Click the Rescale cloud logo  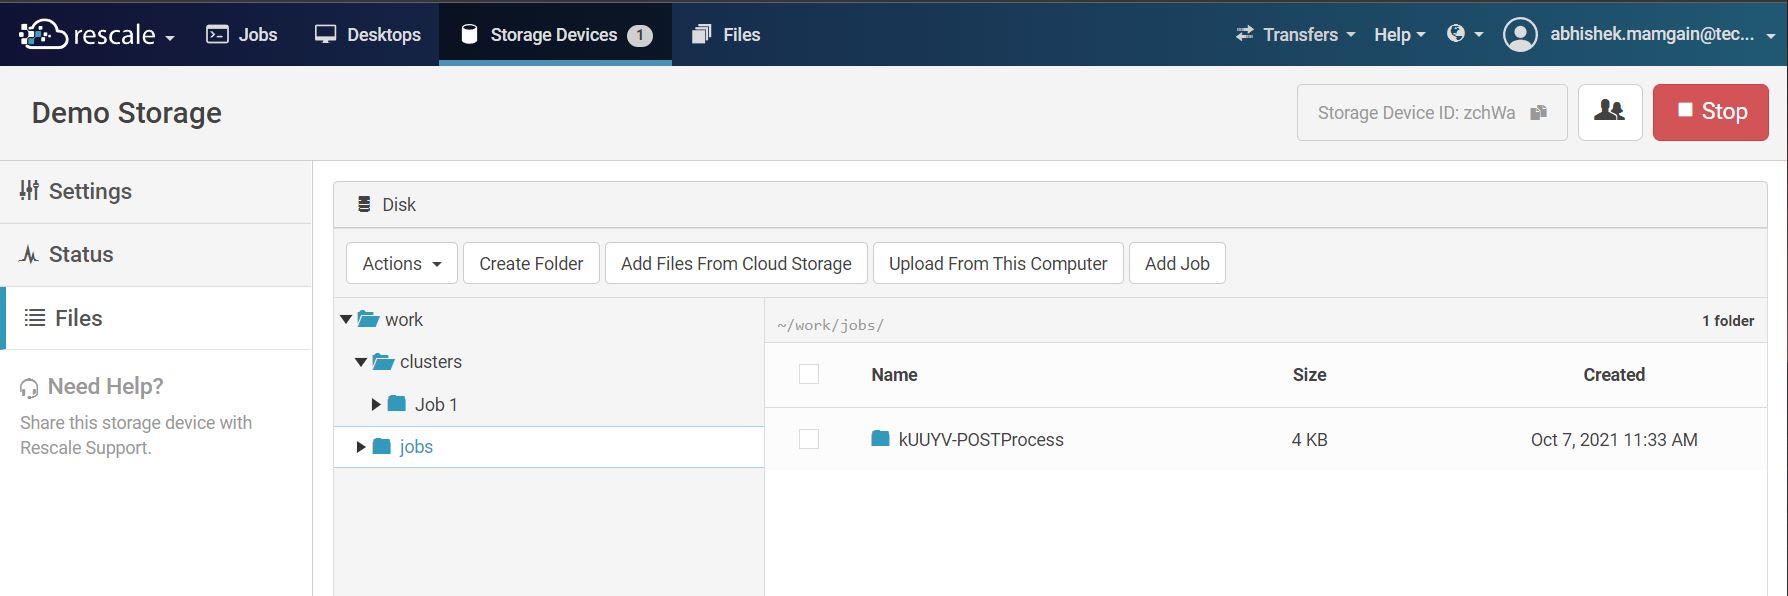[43, 34]
